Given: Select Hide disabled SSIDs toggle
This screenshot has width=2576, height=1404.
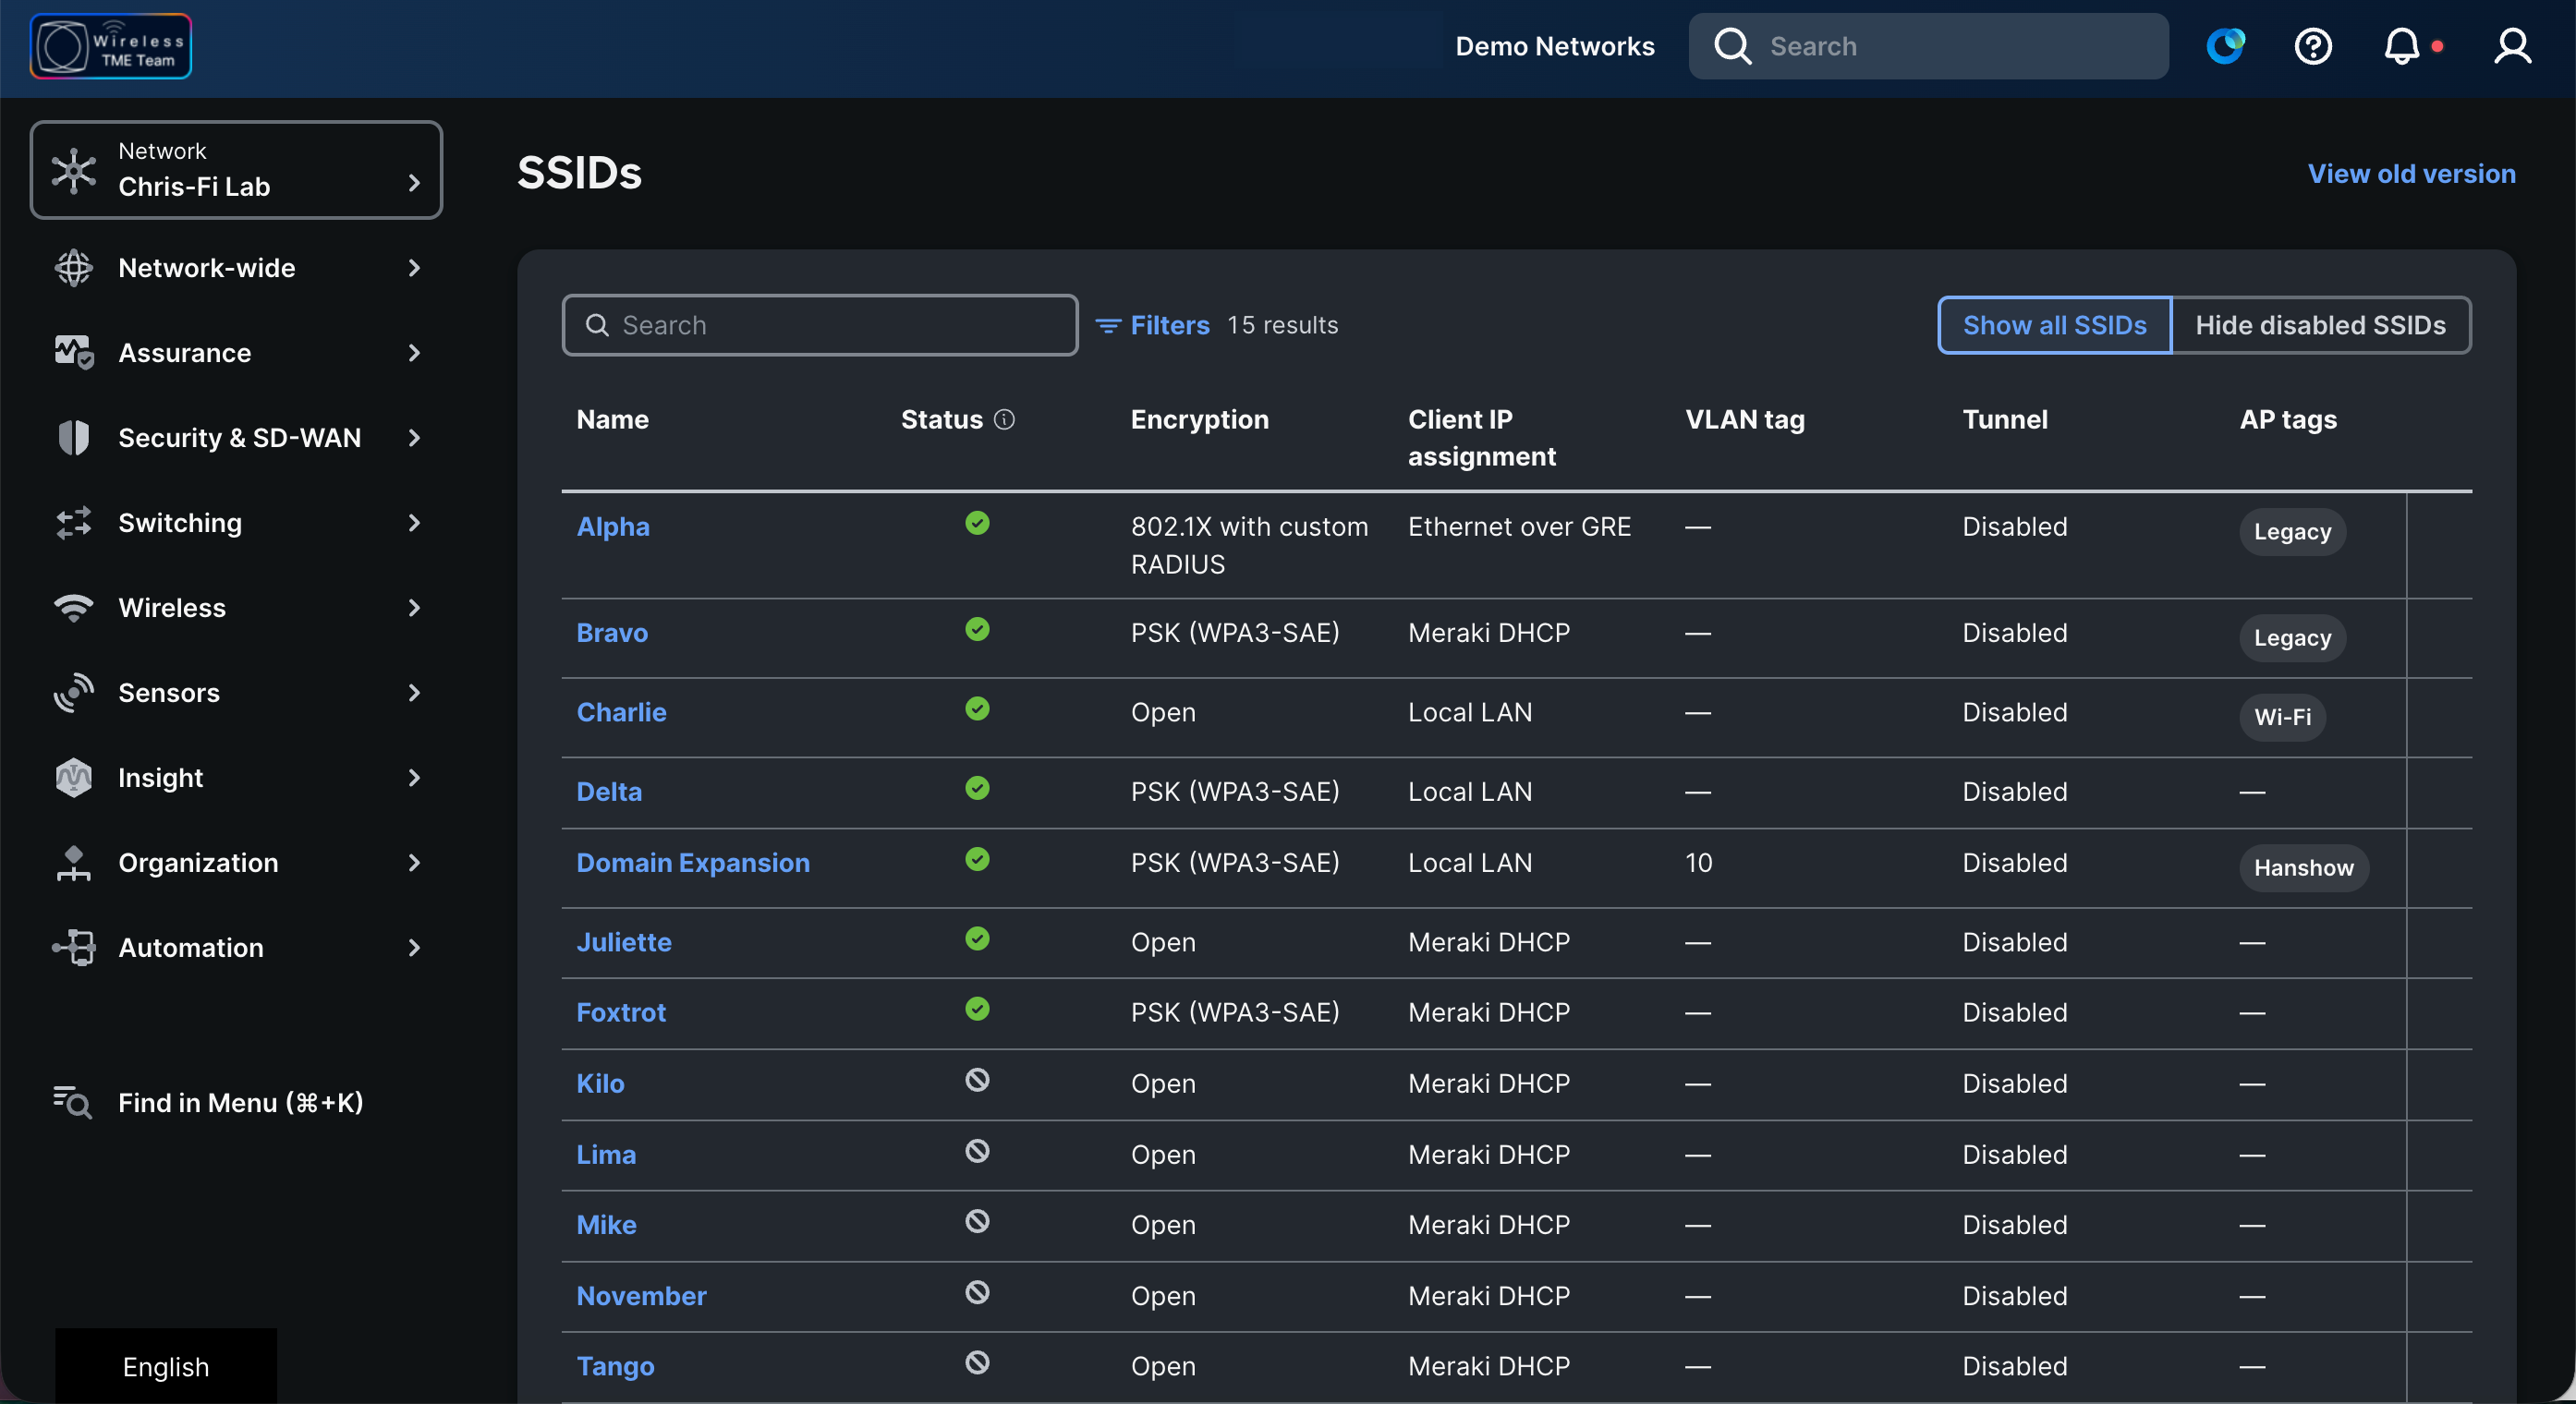Looking at the screenshot, I should (2320, 325).
